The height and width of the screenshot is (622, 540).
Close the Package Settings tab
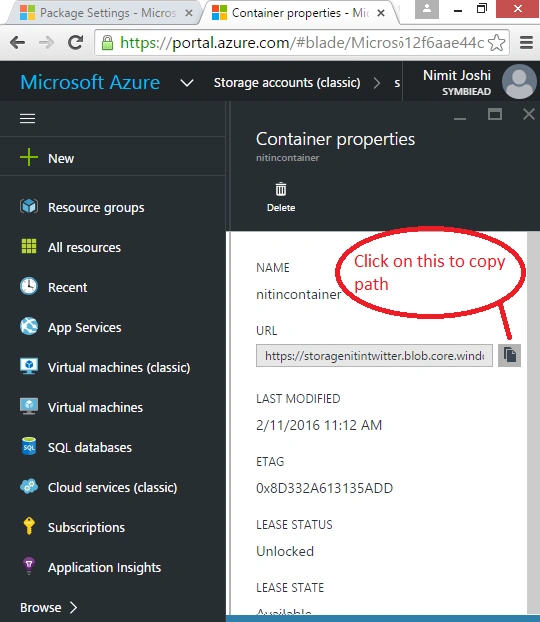pos(189,13)
